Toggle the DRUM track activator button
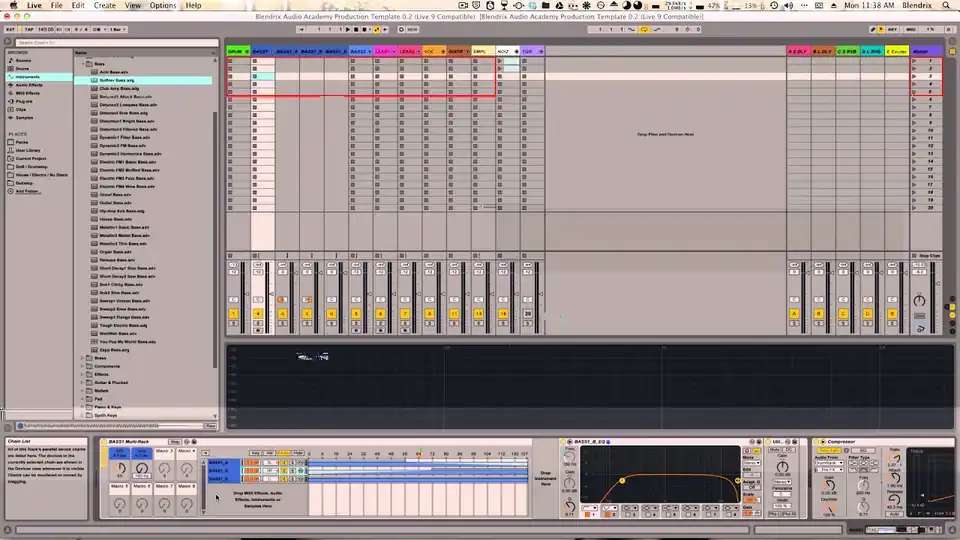Image resolution: width=960 pixels, height=540 pixels. [x=234, y=314]
